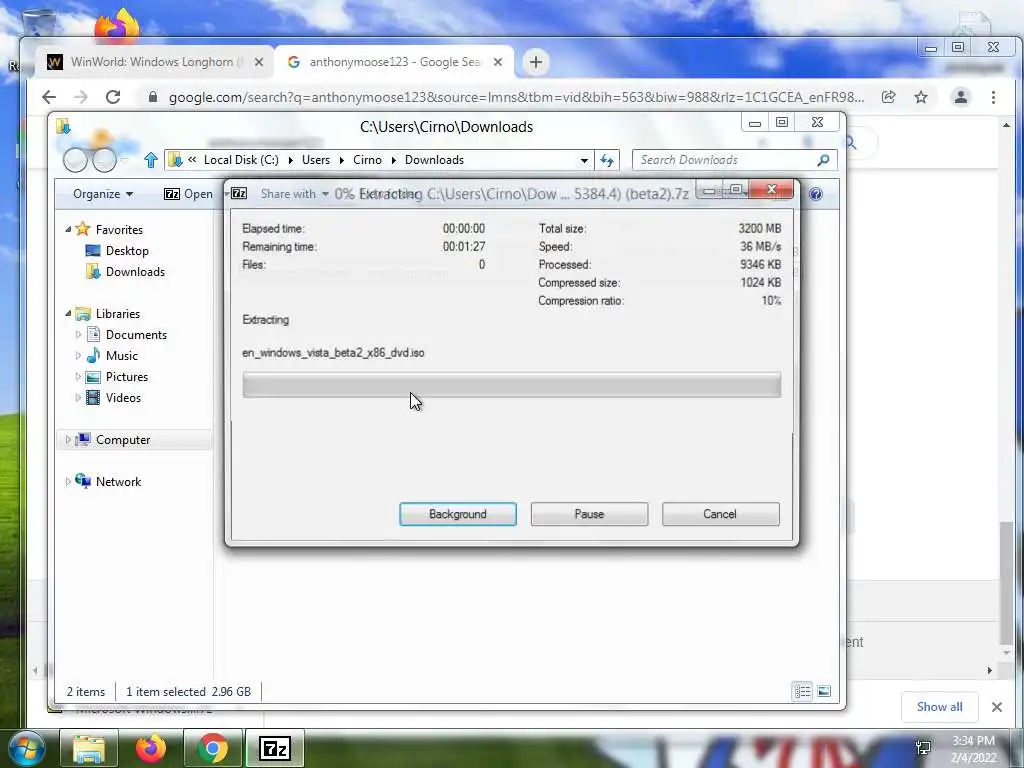Click Chrome back button
This screenshot has height=768, width=1024.
pyautogui.click(x=49, y=97)
